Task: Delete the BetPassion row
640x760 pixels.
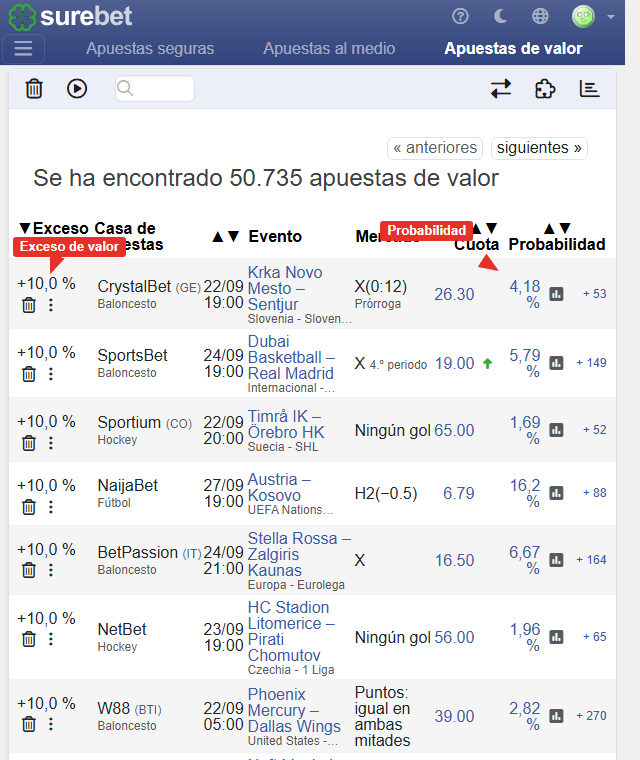Action: (x=29, y=570)
